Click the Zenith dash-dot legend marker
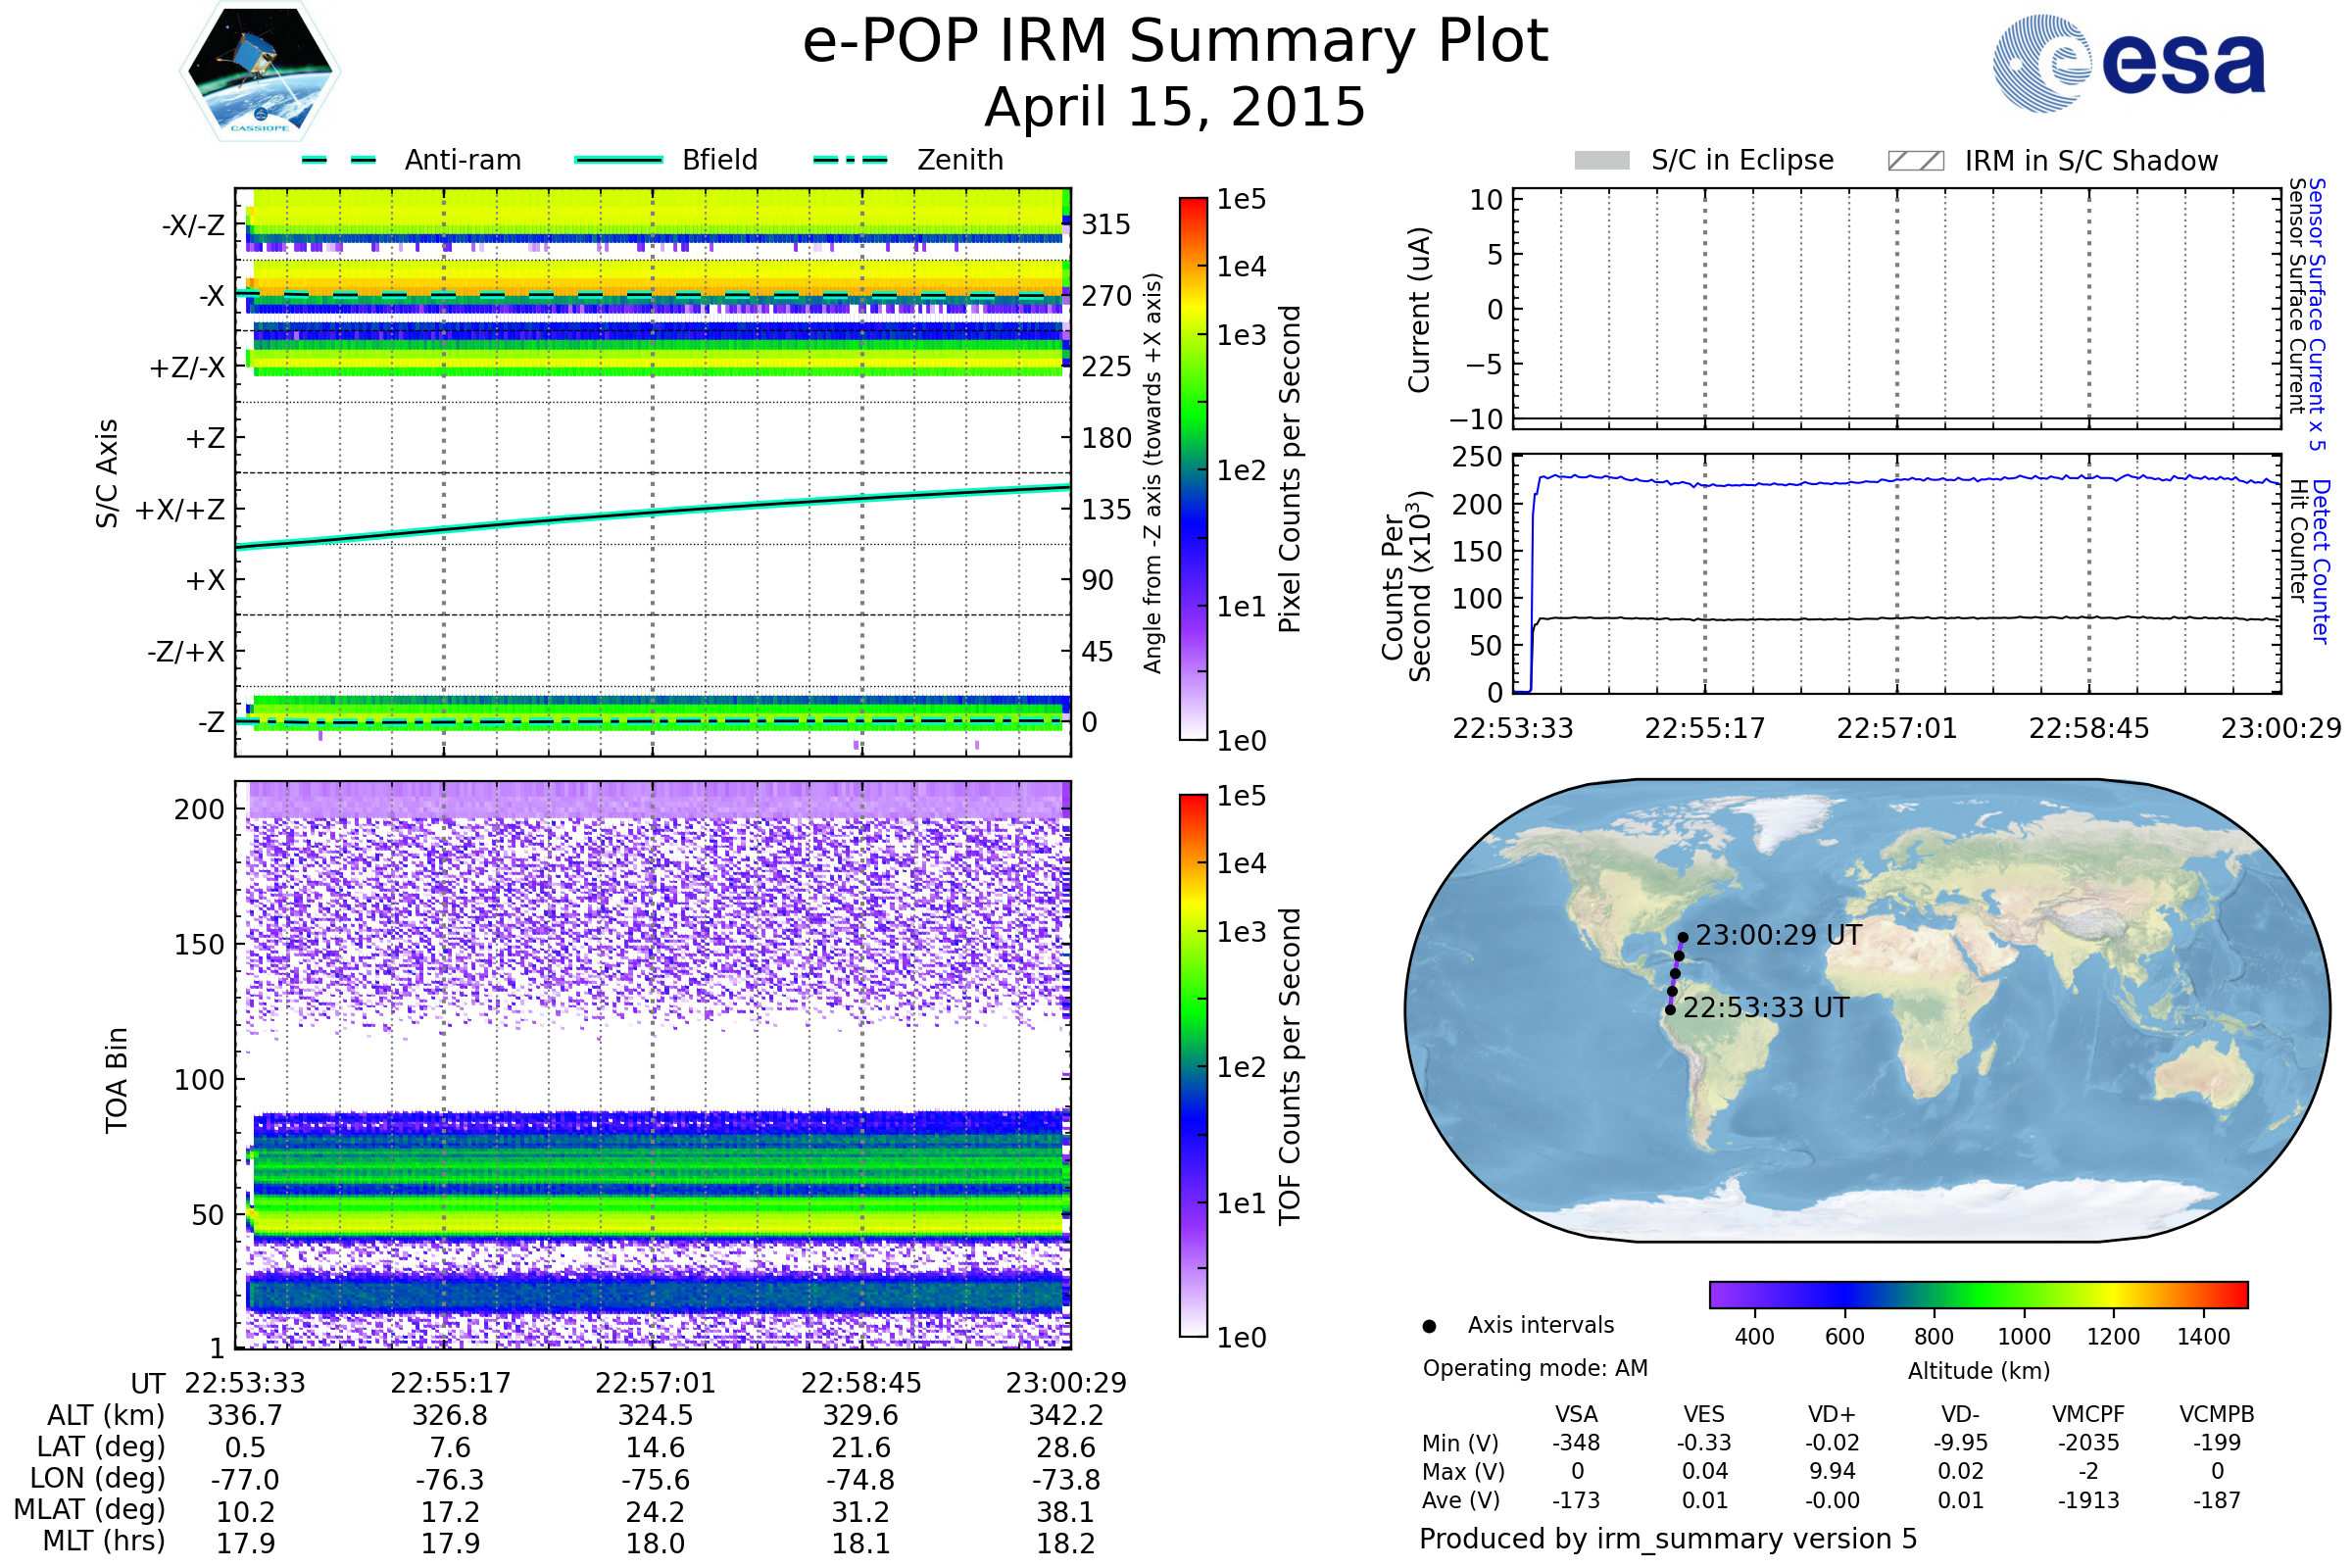This screenshot has width=2352, height=1568. click(851, 160)
